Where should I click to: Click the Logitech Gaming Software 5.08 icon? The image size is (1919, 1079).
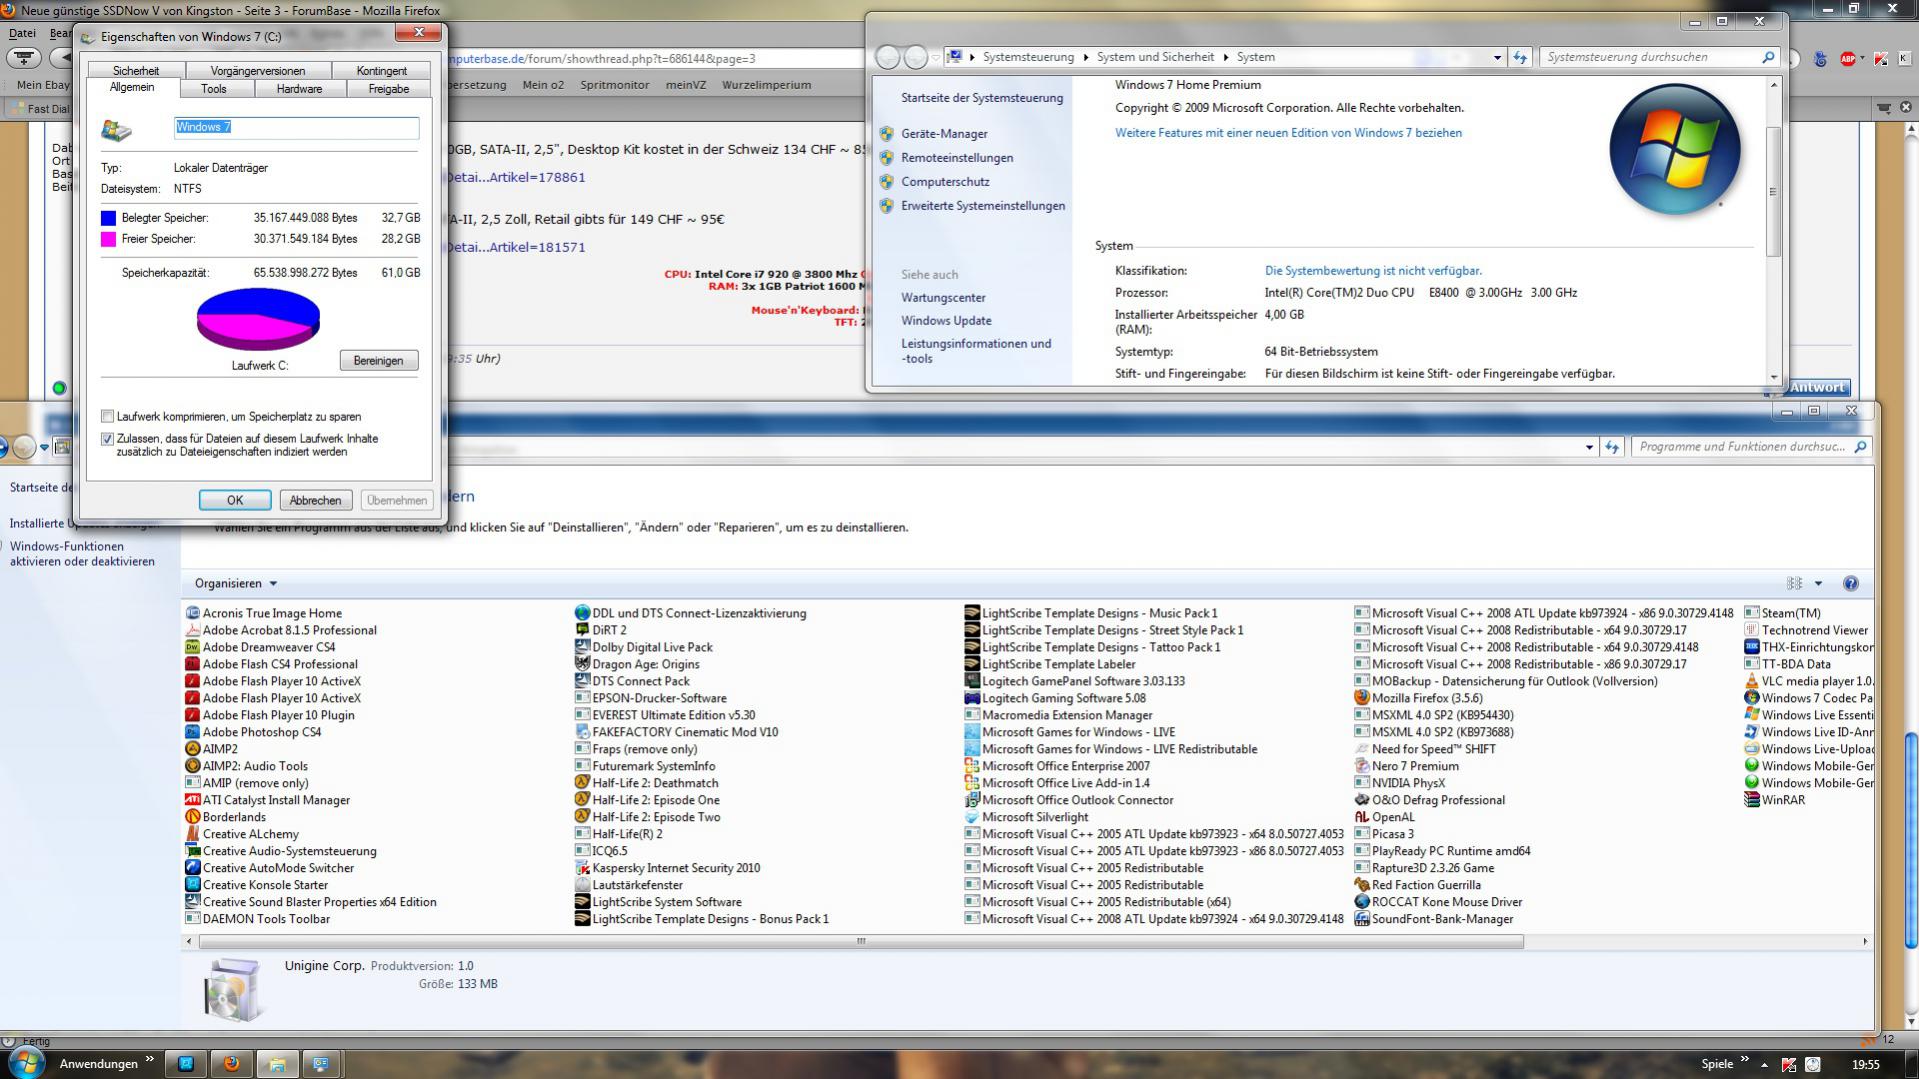[971, 698]
